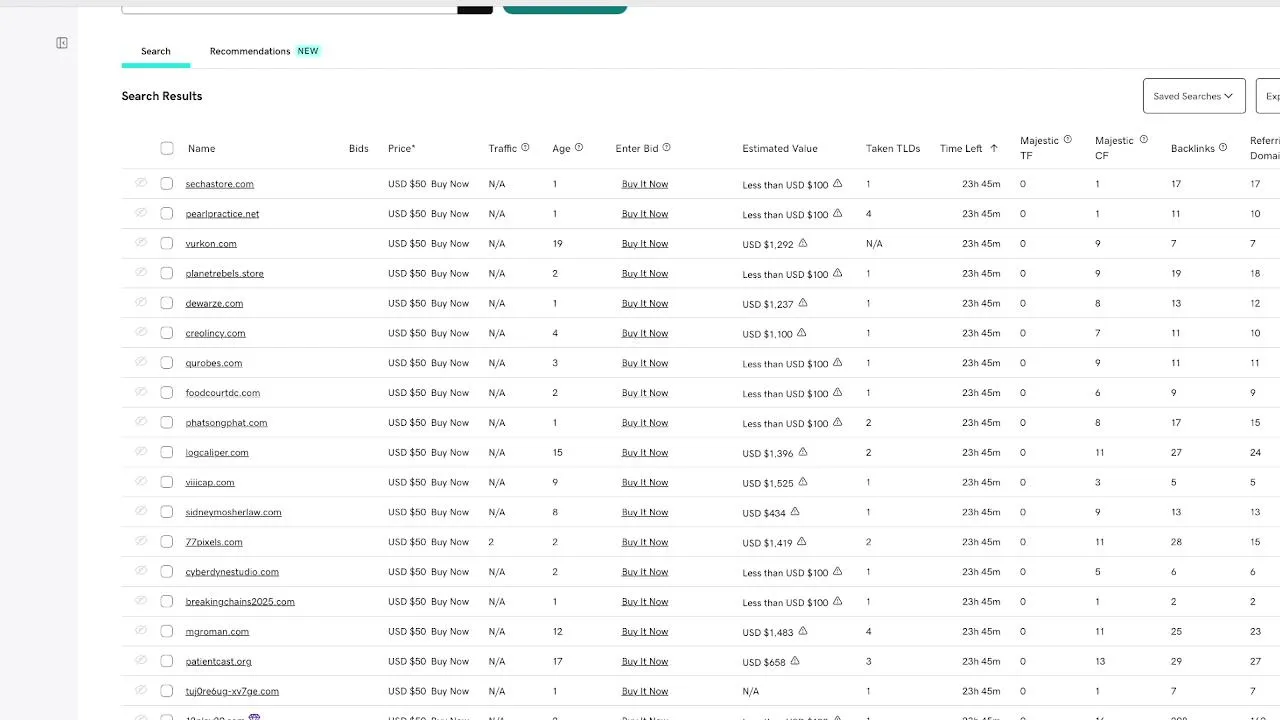This screenshot has height=720, width=1280.
Task: Click the vurkon.com estimated value warning icon
Action: [803, 243]
